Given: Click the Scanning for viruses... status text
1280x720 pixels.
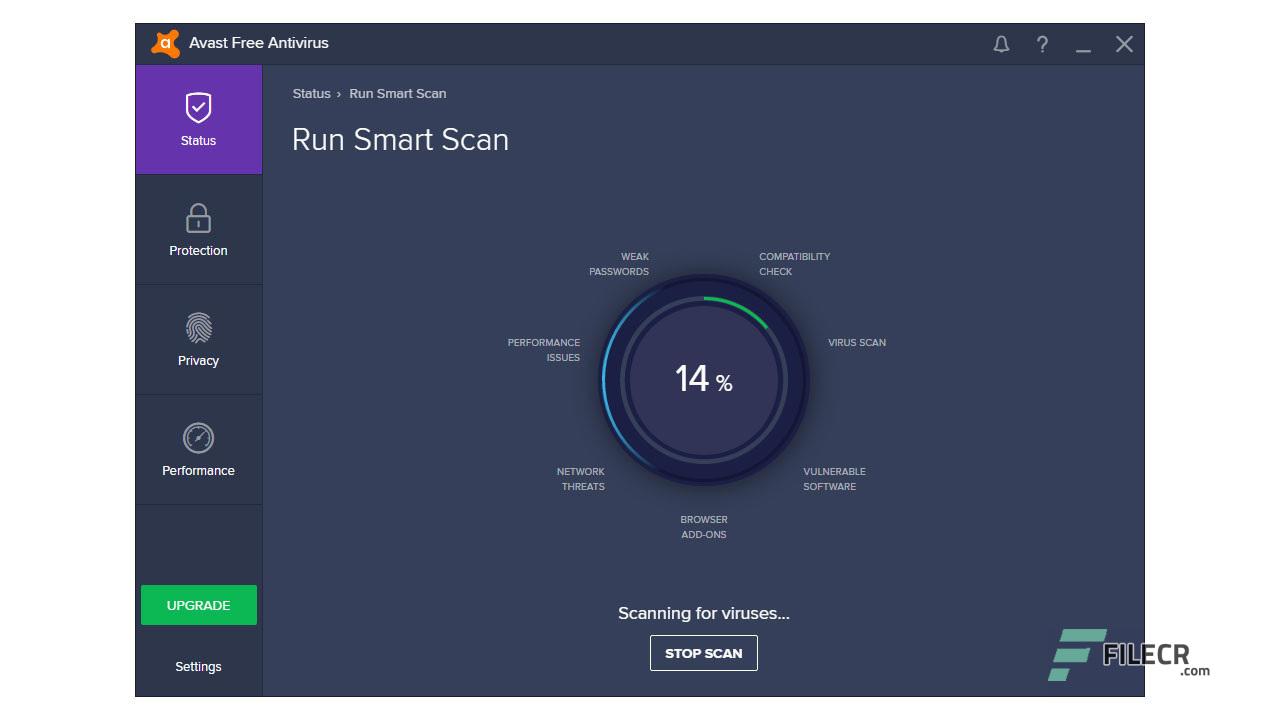Looking at the screenshot, I should (x=704, y=614).
